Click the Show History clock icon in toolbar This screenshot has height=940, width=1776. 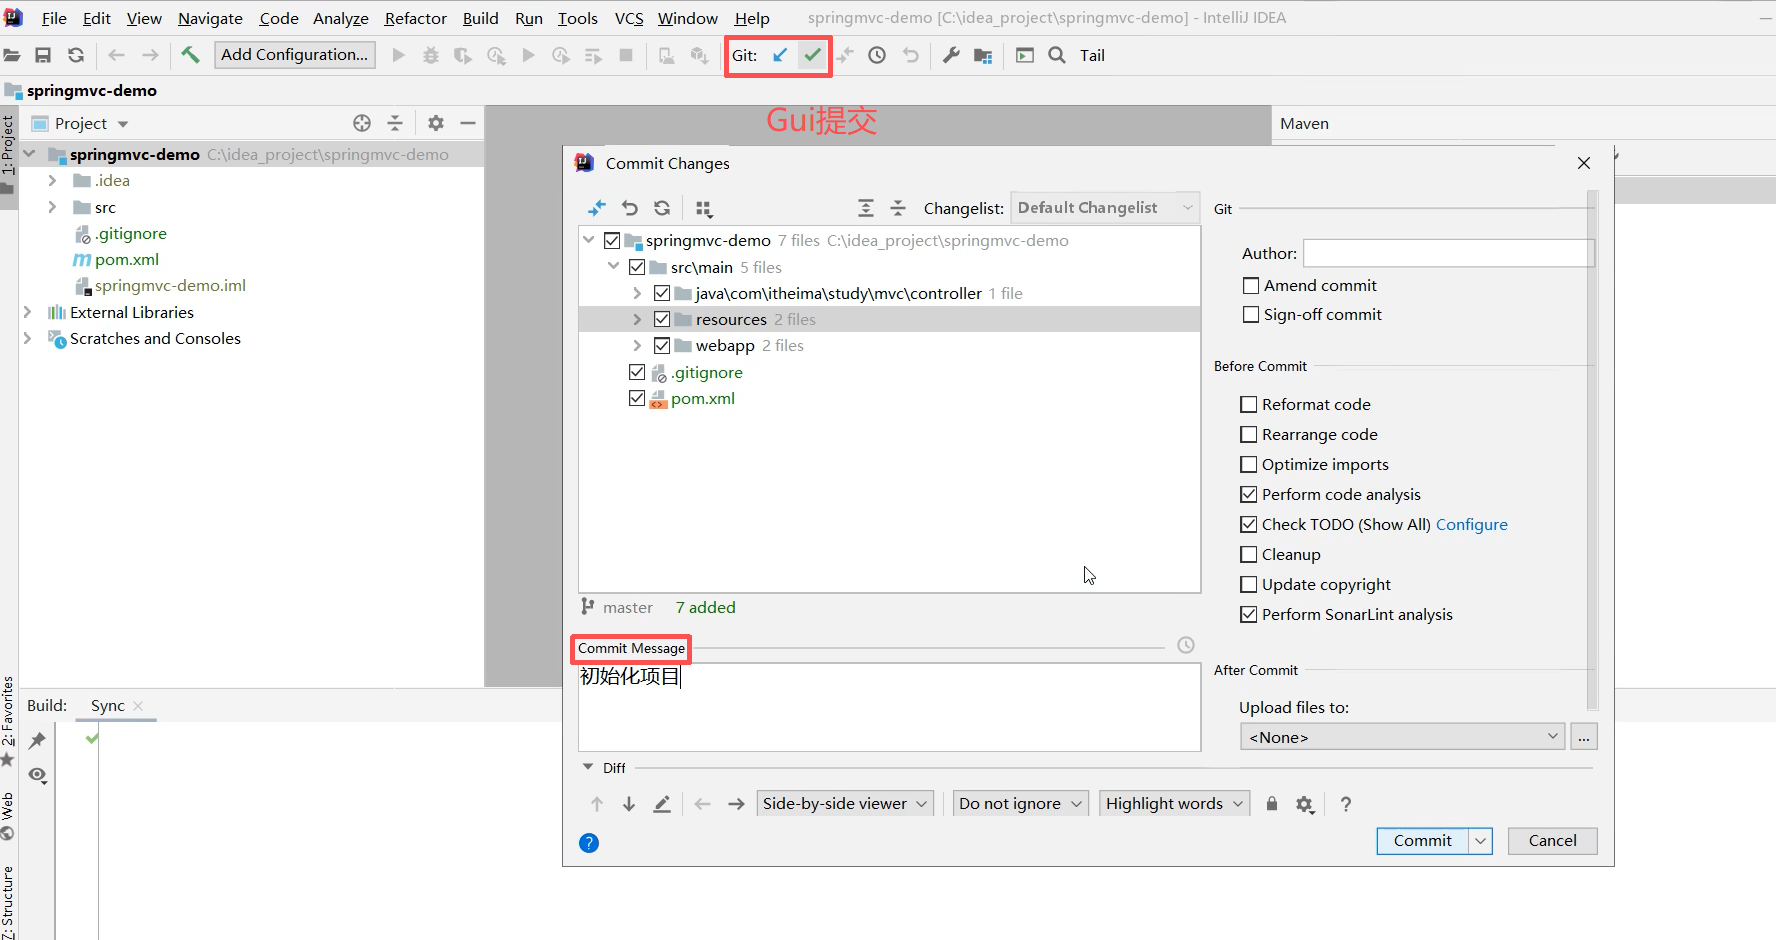(x=877, y=55)
